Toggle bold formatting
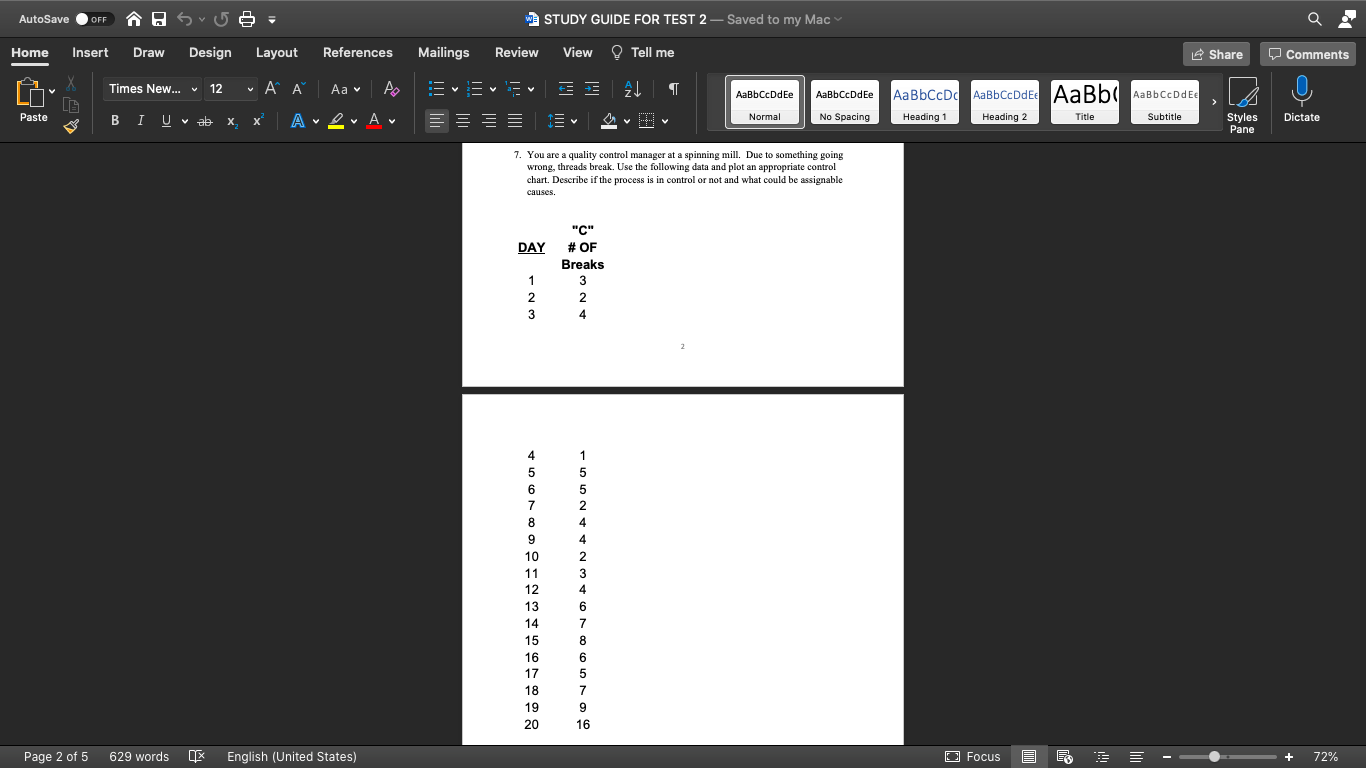Screen dimensions: 1366x768 pos(114,121)
